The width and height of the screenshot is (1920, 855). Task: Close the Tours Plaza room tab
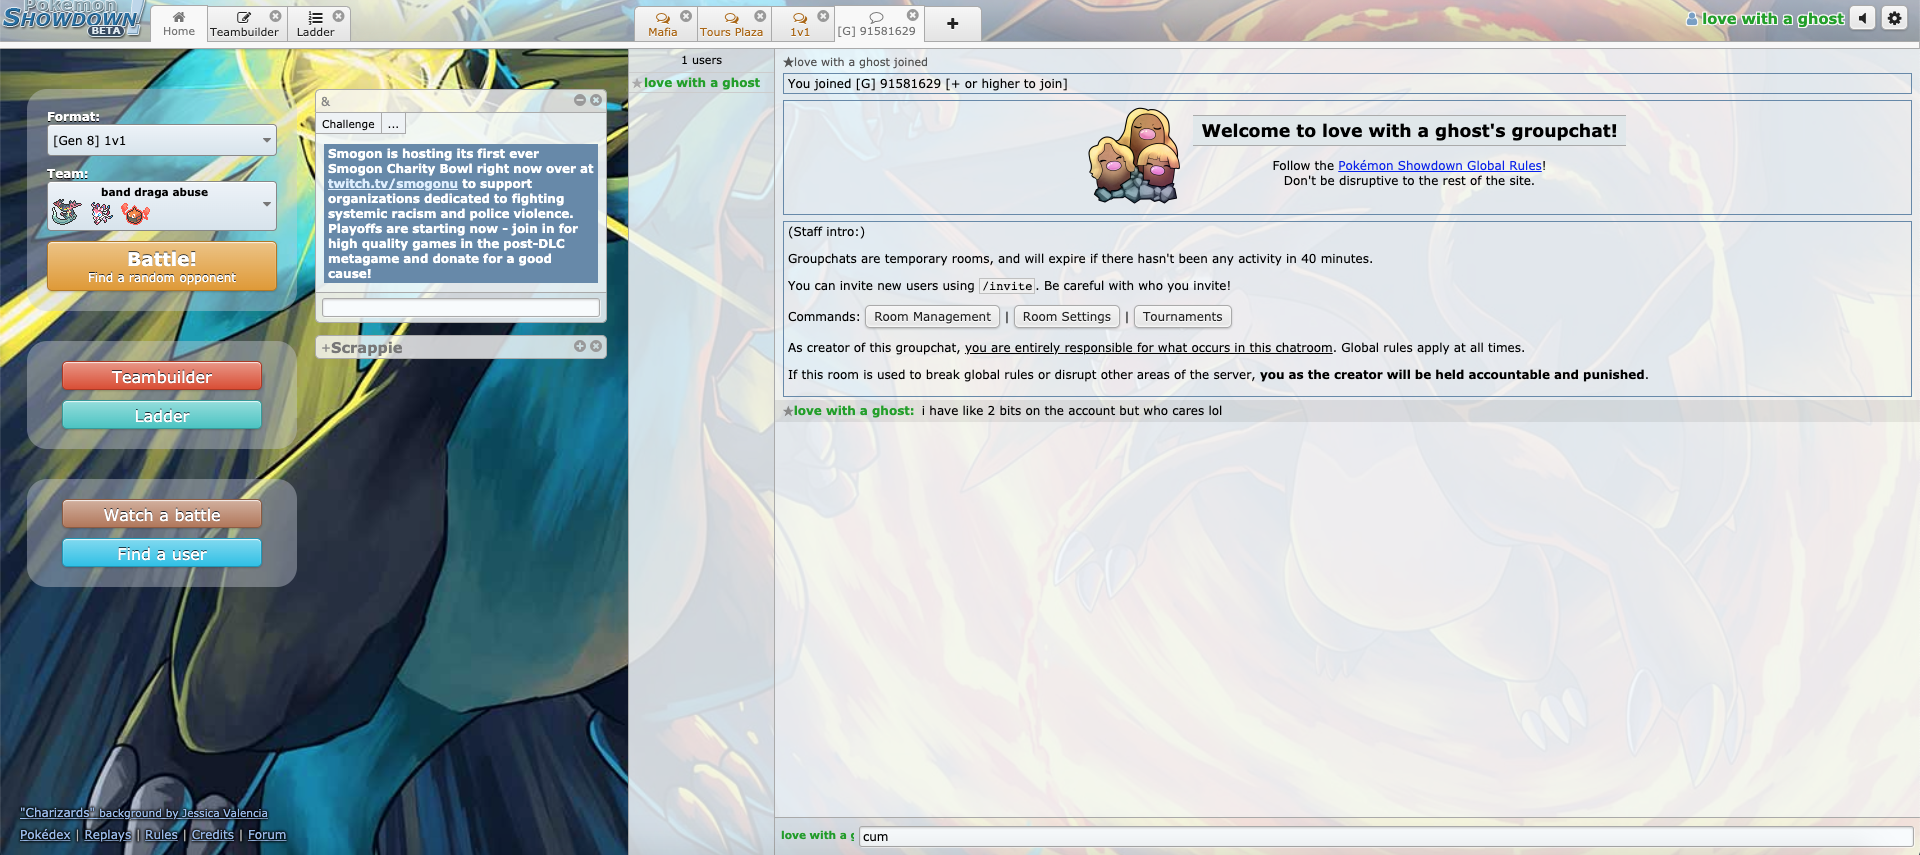[760, 16]
